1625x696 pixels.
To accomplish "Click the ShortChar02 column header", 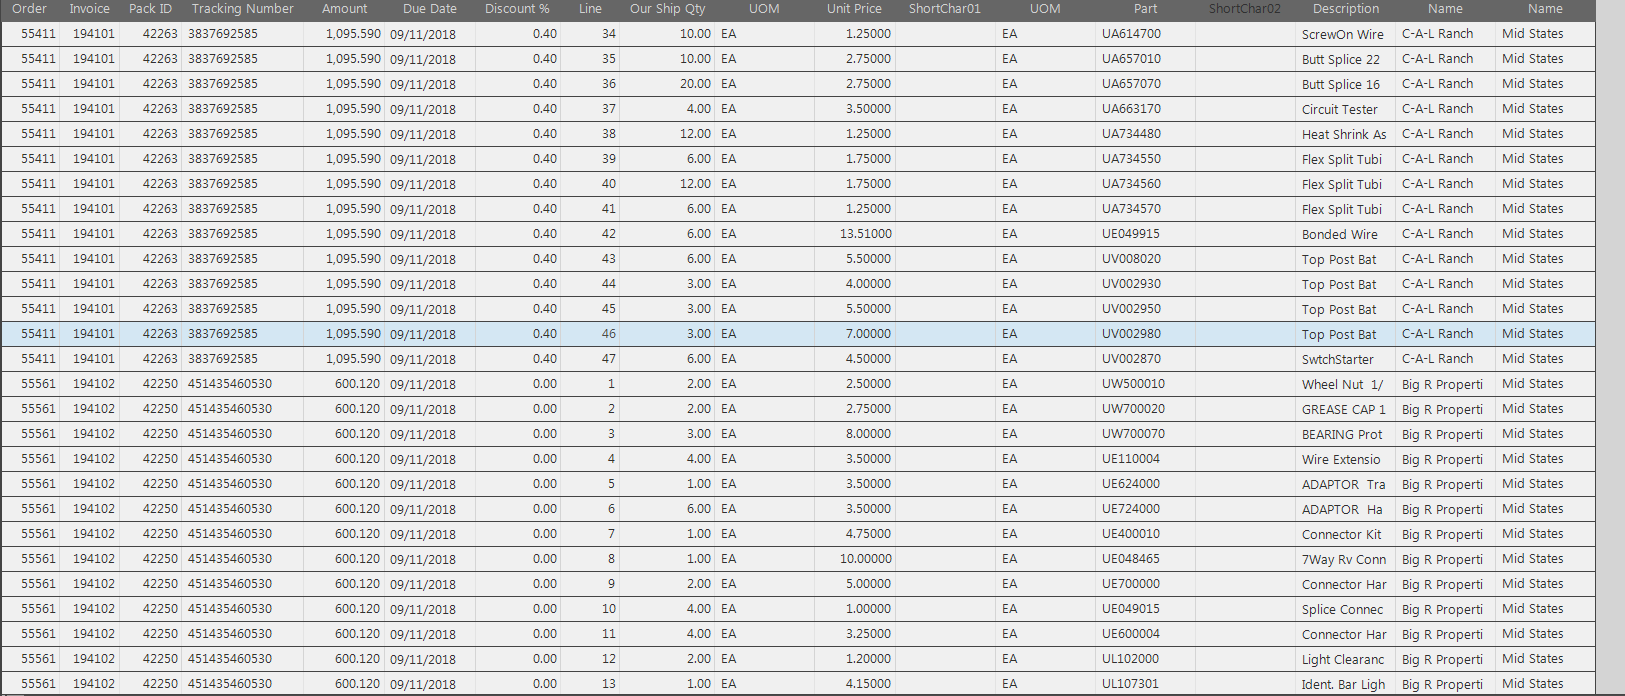I will click(1245, 9).
